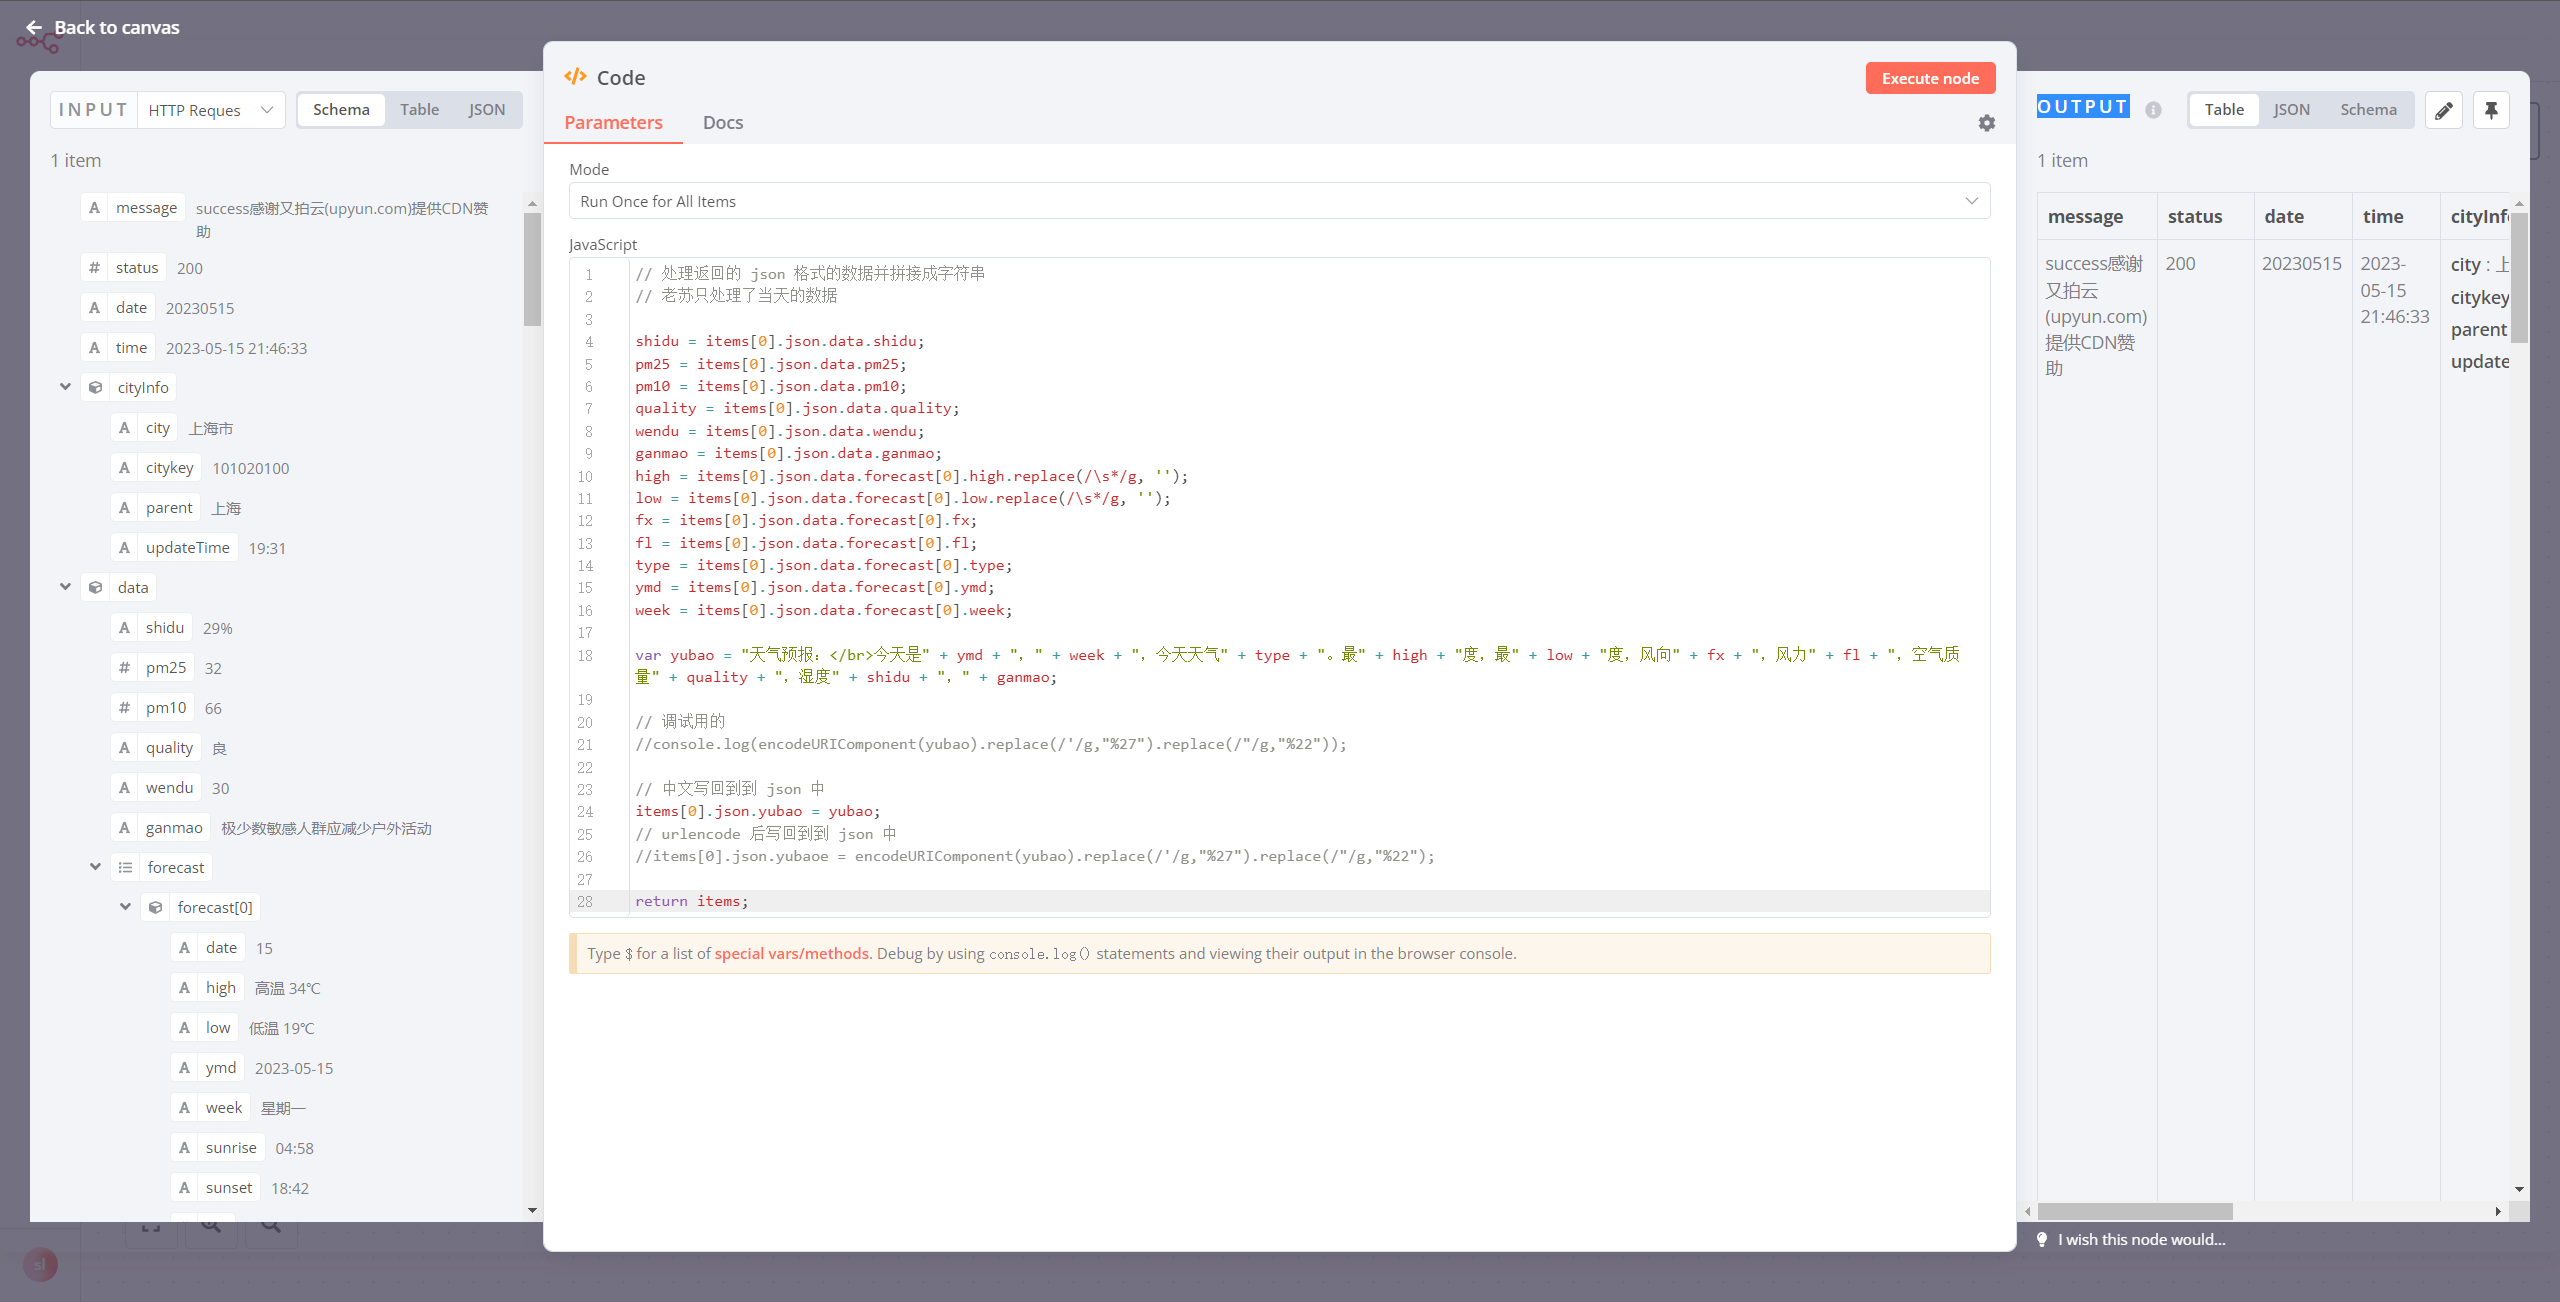Click the back arrow to canvas
Screen dimensions: 2560x1302
(x=34, y=27)
